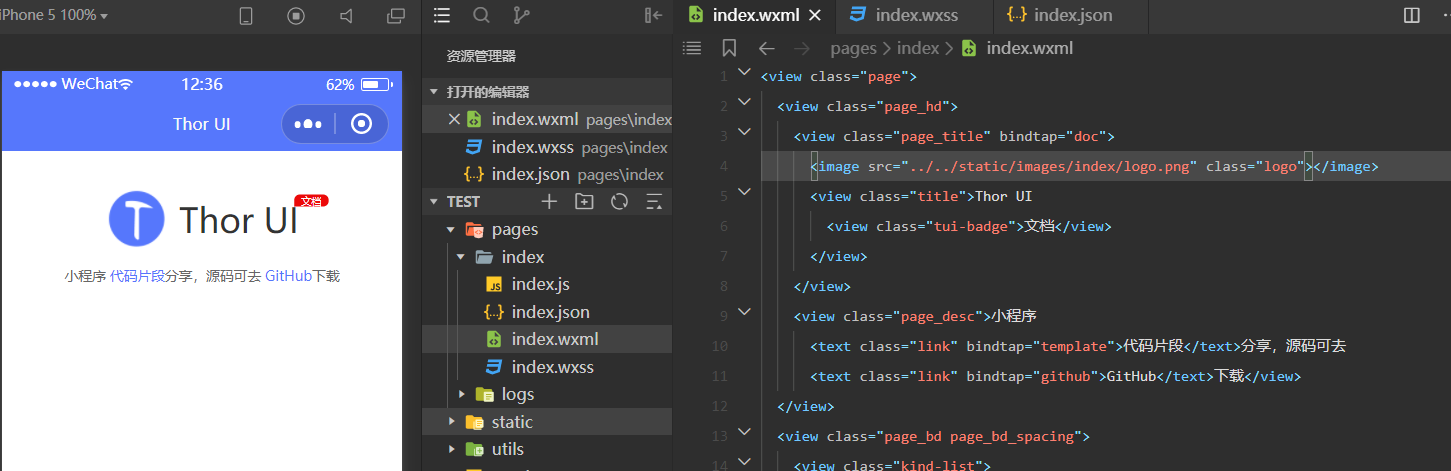Viewport: 1451px width, 471px height.
Task: Fold code at line 1
Action: point(743,72)
